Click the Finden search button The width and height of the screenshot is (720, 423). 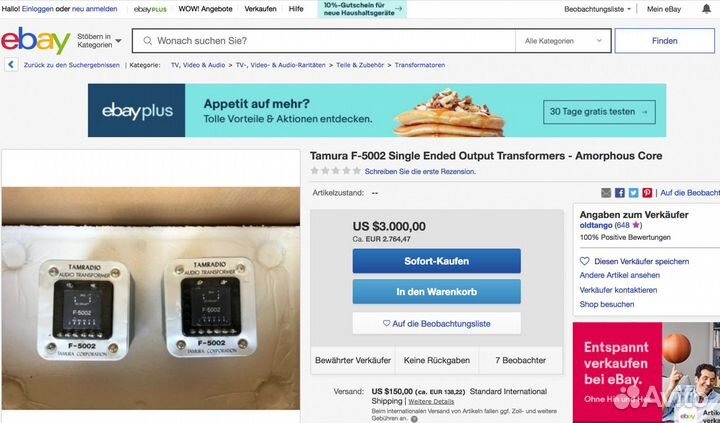664,41
